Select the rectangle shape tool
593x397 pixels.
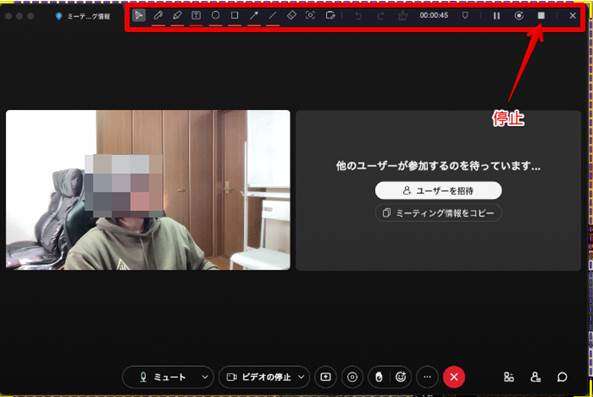(x=234, y=16)
